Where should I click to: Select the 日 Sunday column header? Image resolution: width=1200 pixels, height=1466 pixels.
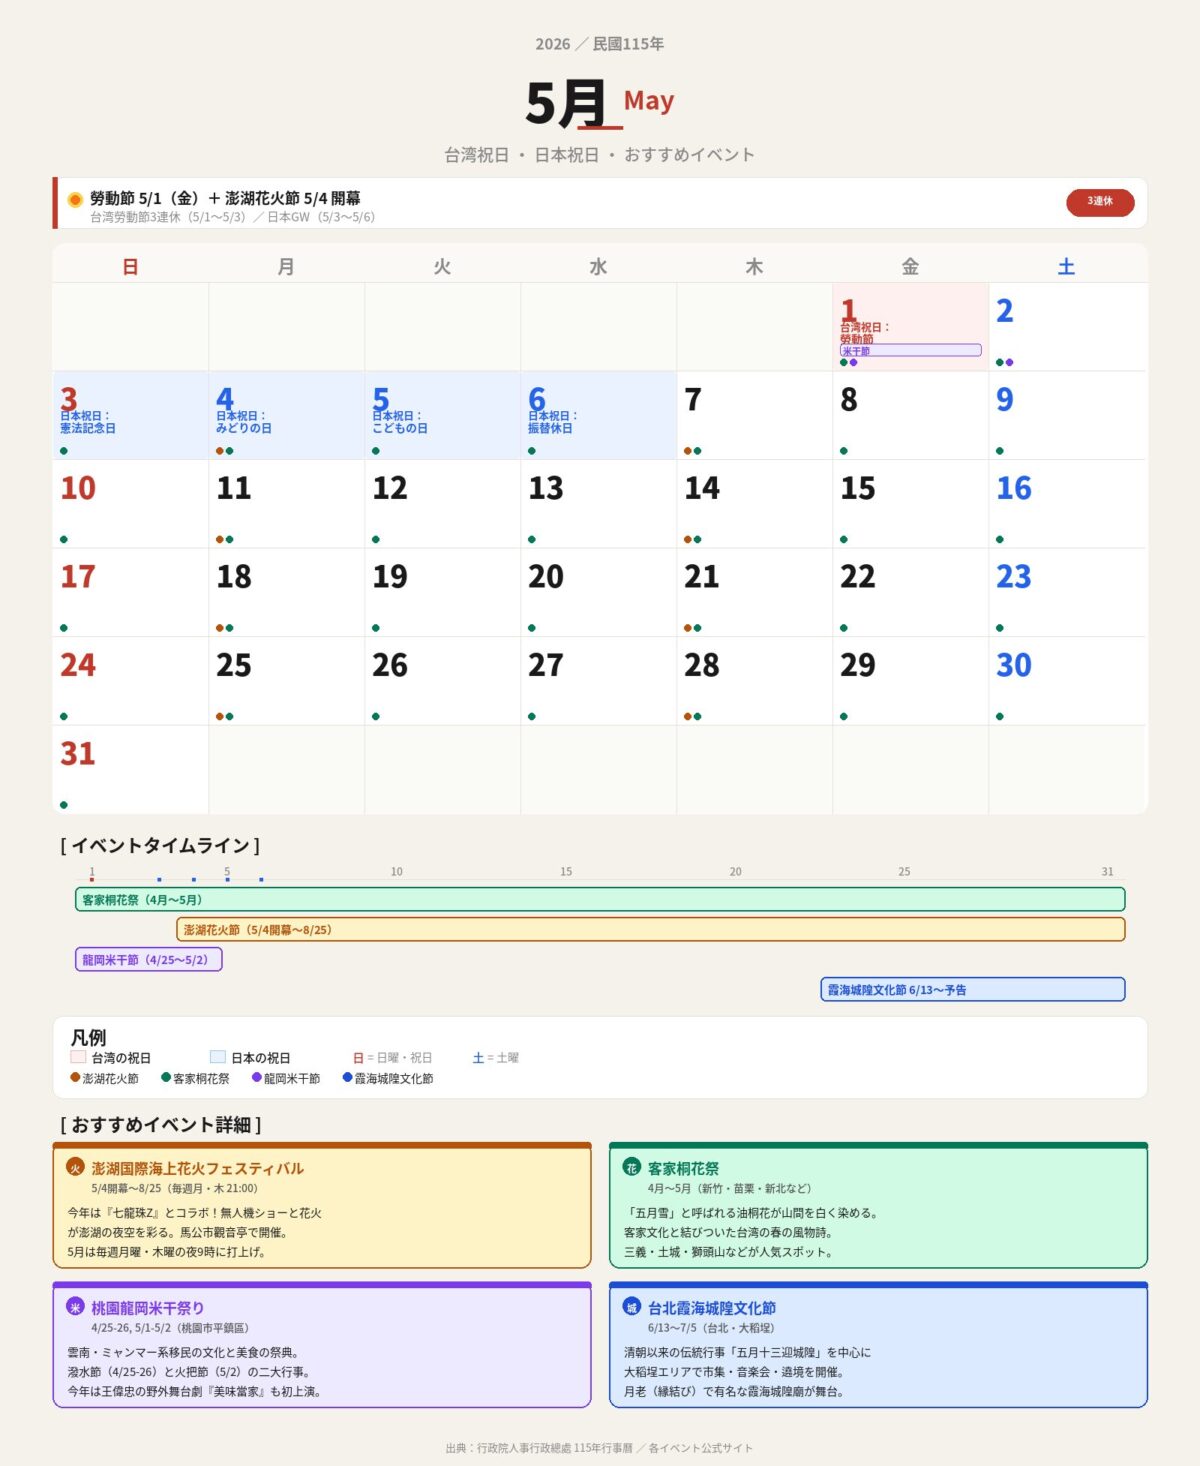[130, 267]
